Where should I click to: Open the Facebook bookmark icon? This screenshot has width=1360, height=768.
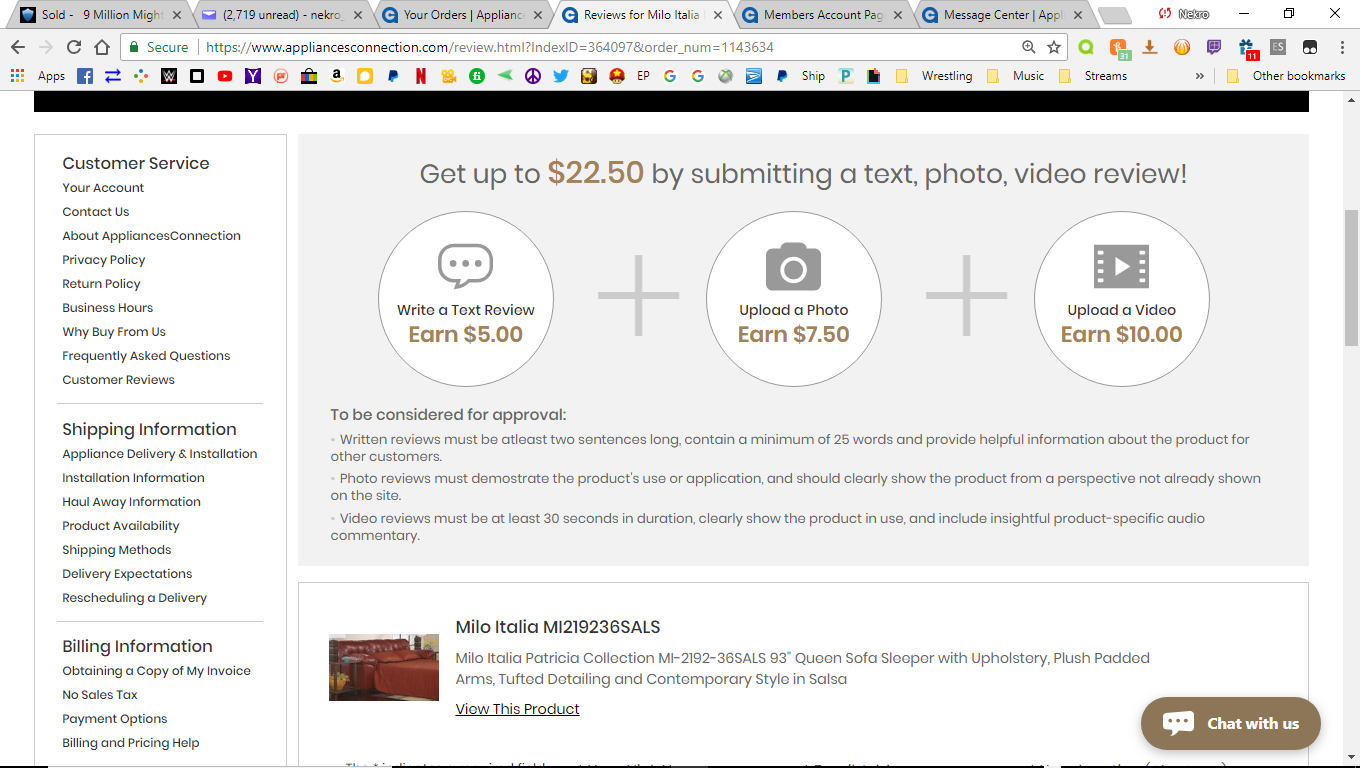85,76
